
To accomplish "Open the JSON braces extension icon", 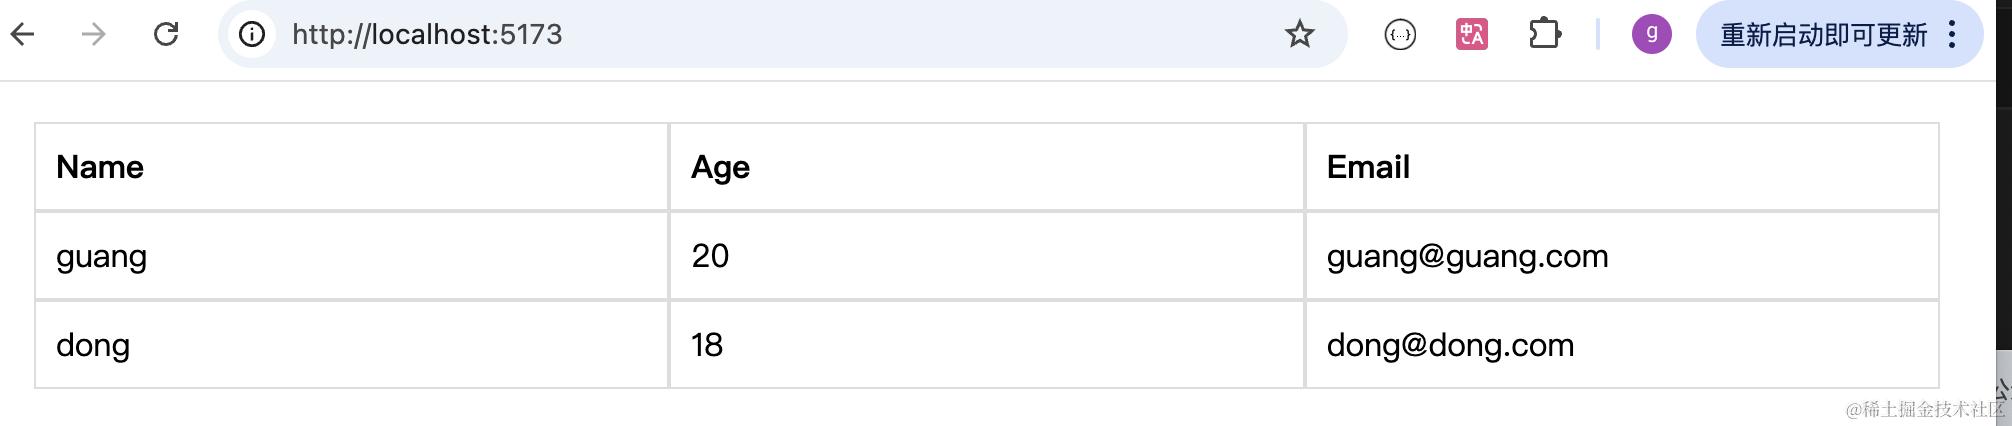I will tap(1400, 35).
